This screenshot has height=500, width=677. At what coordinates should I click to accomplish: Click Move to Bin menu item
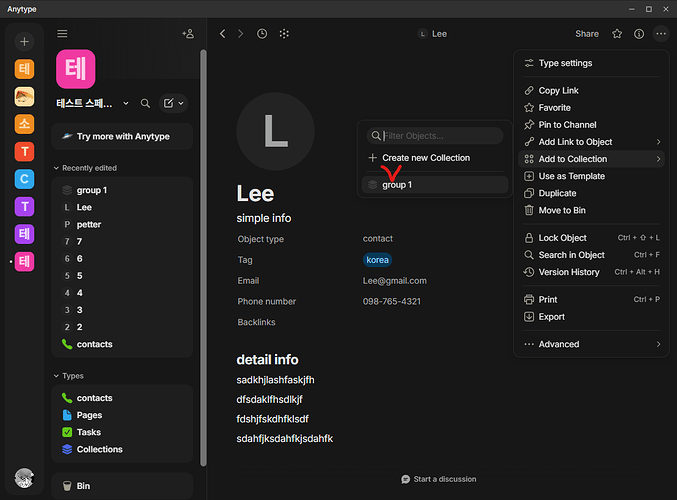click(592, 210)
